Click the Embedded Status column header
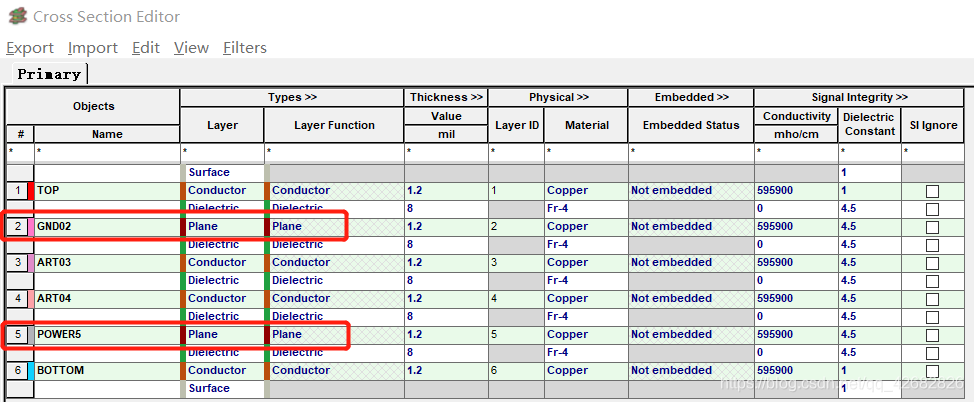 691,125
